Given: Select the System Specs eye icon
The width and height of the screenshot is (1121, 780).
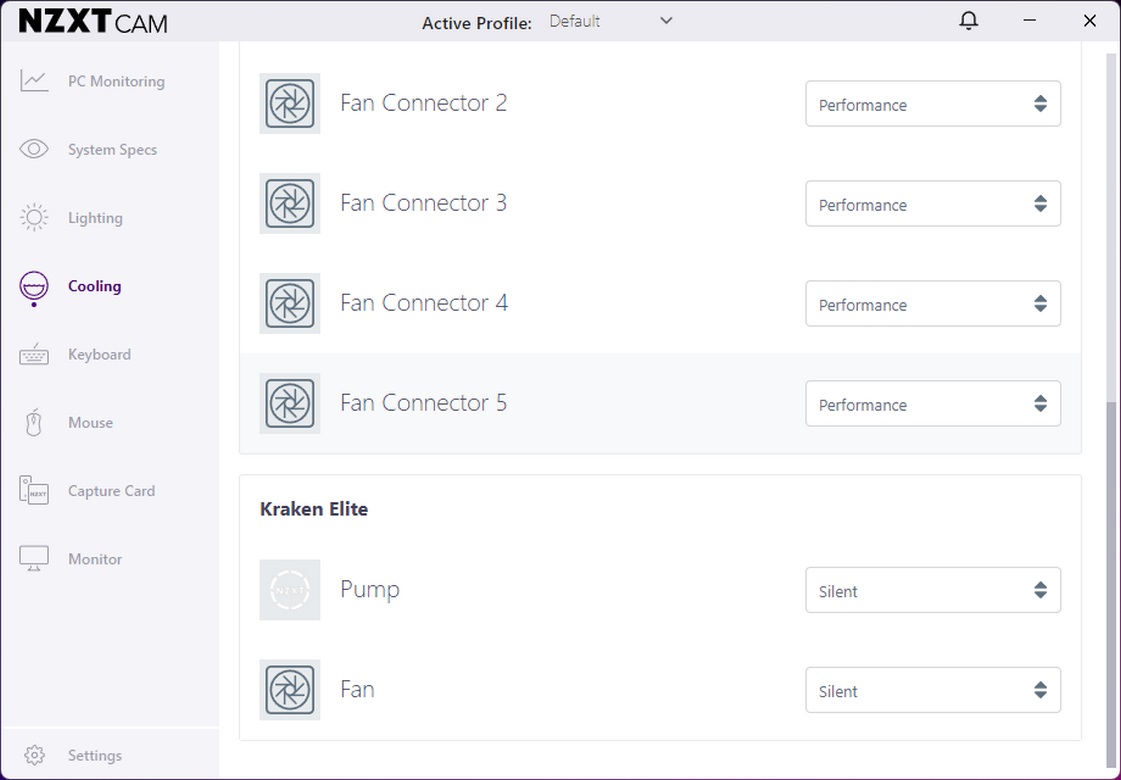Looking at the screenshot, I should coord(34,150).
